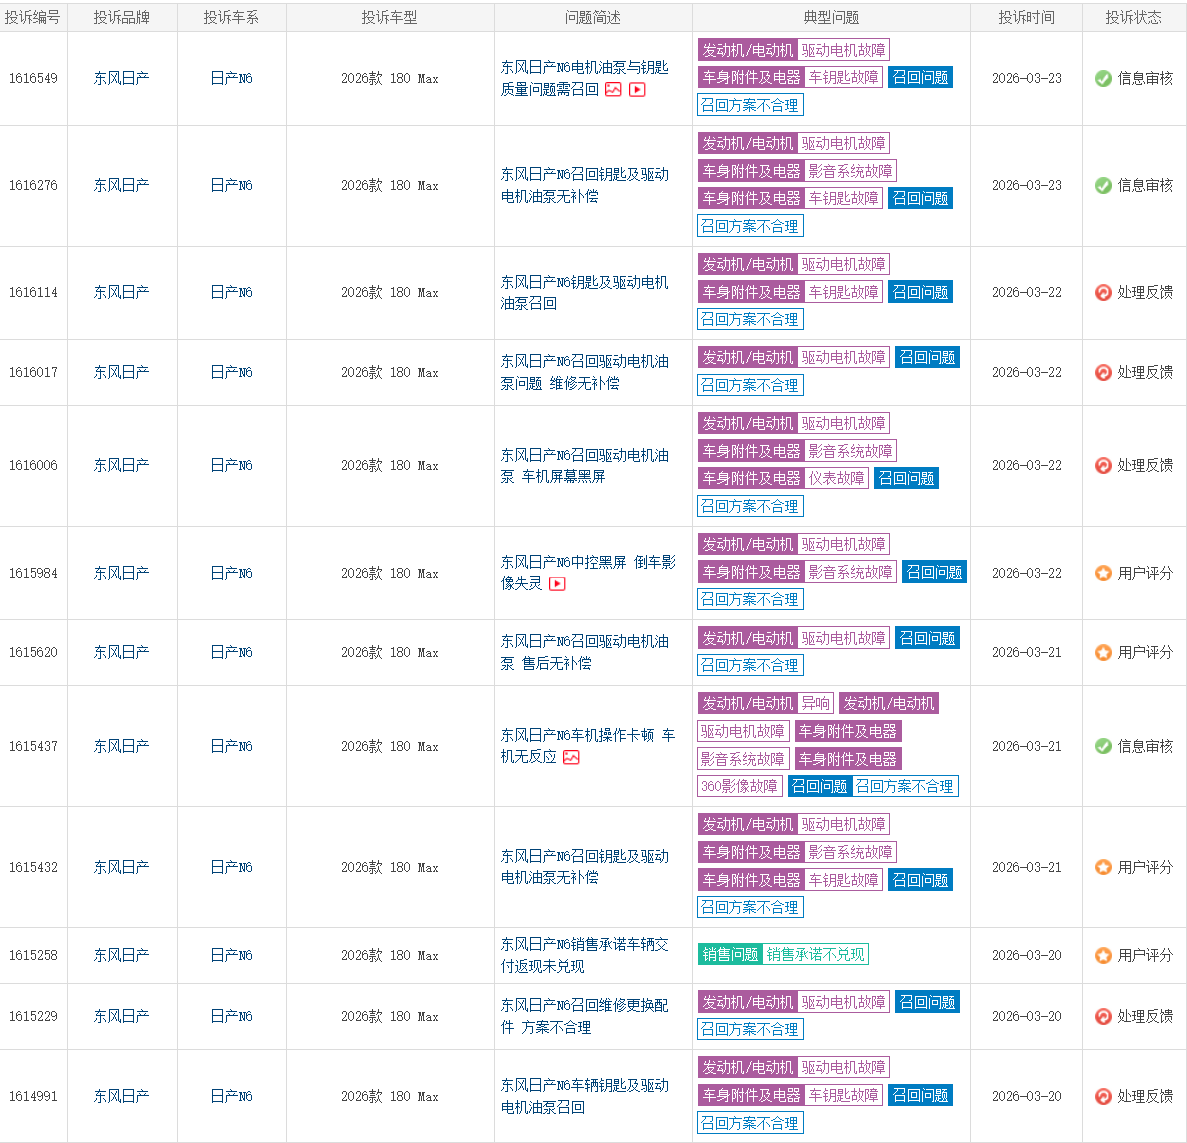Click orange 用户评分 status icon for 1615984

point(1103,573)
